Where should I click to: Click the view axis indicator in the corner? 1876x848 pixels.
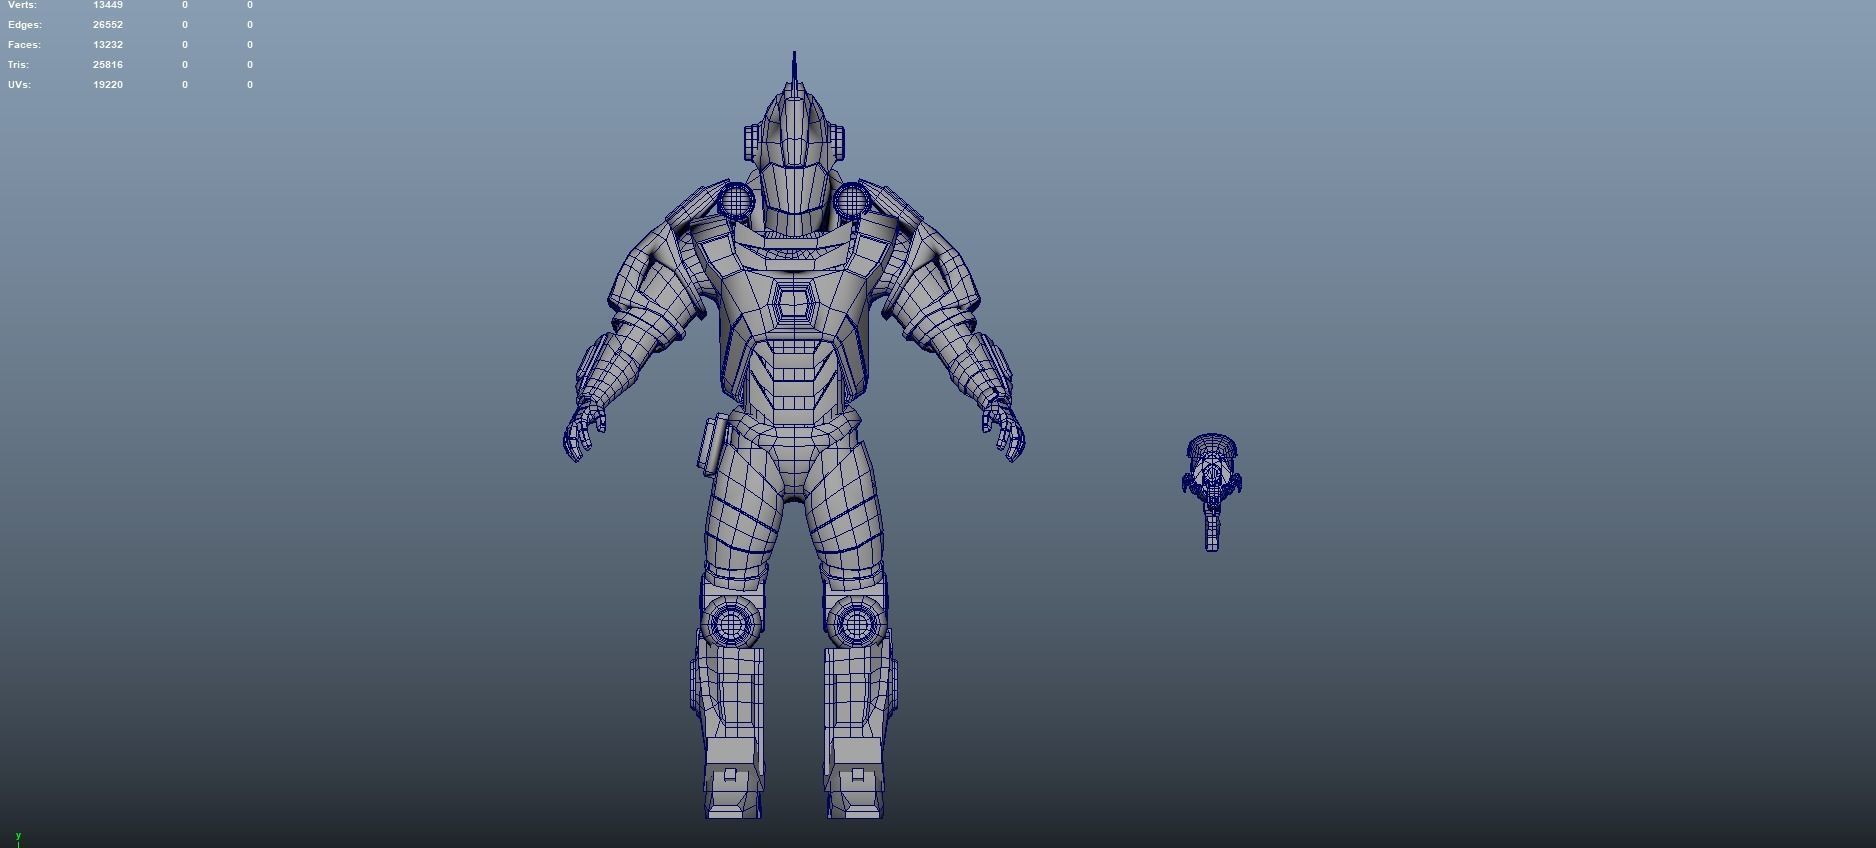point(18,839)
